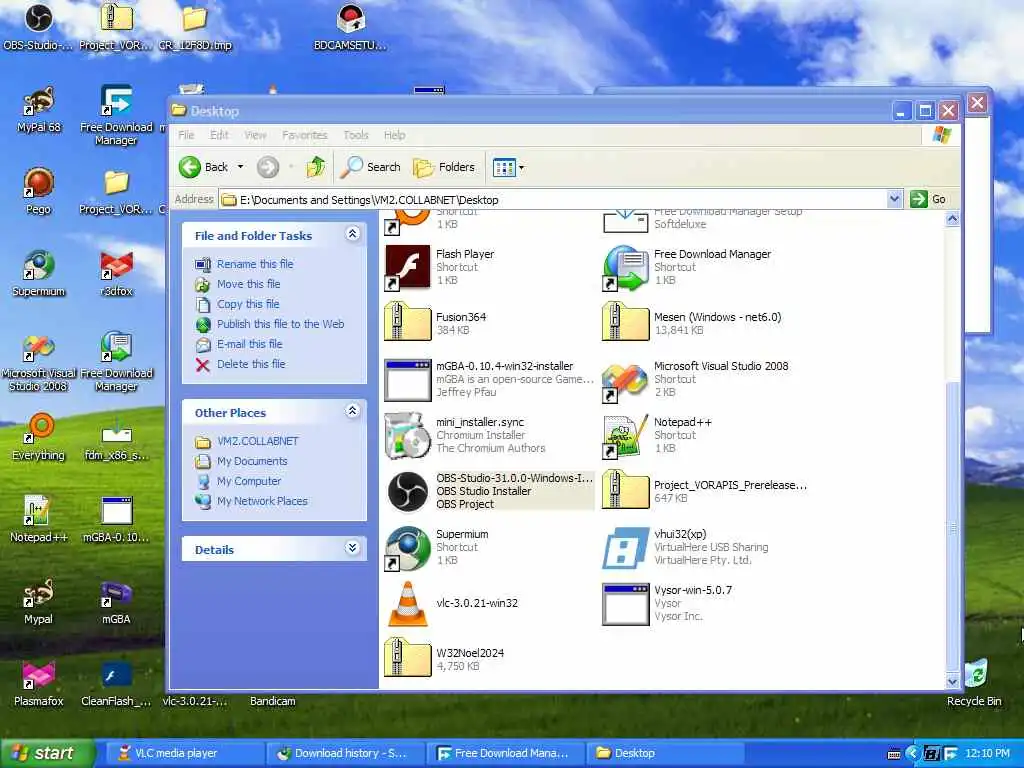Open the Back history dropdown arrow

point(240,167)
